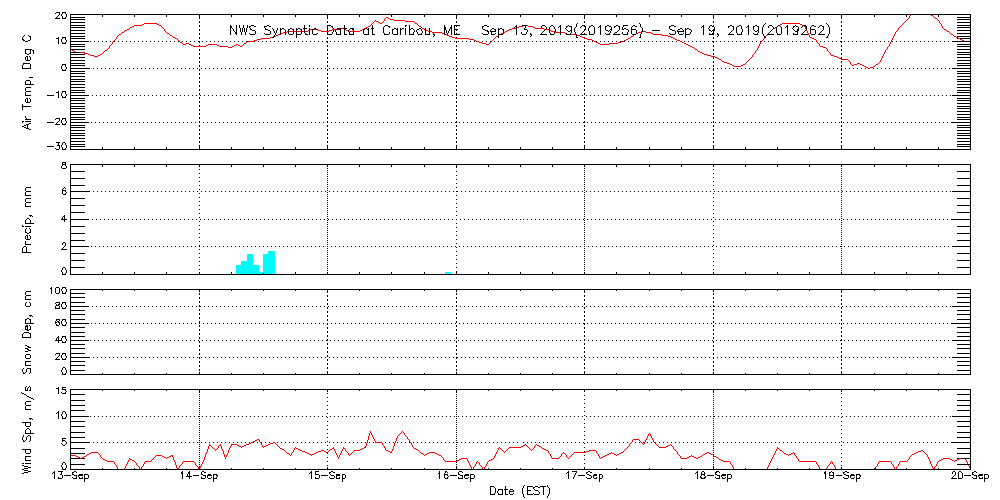The image size is (1000, 500).
Task: Click the tallest cyan precipitation bar on 14-Sep
Action: click(271, 261)
